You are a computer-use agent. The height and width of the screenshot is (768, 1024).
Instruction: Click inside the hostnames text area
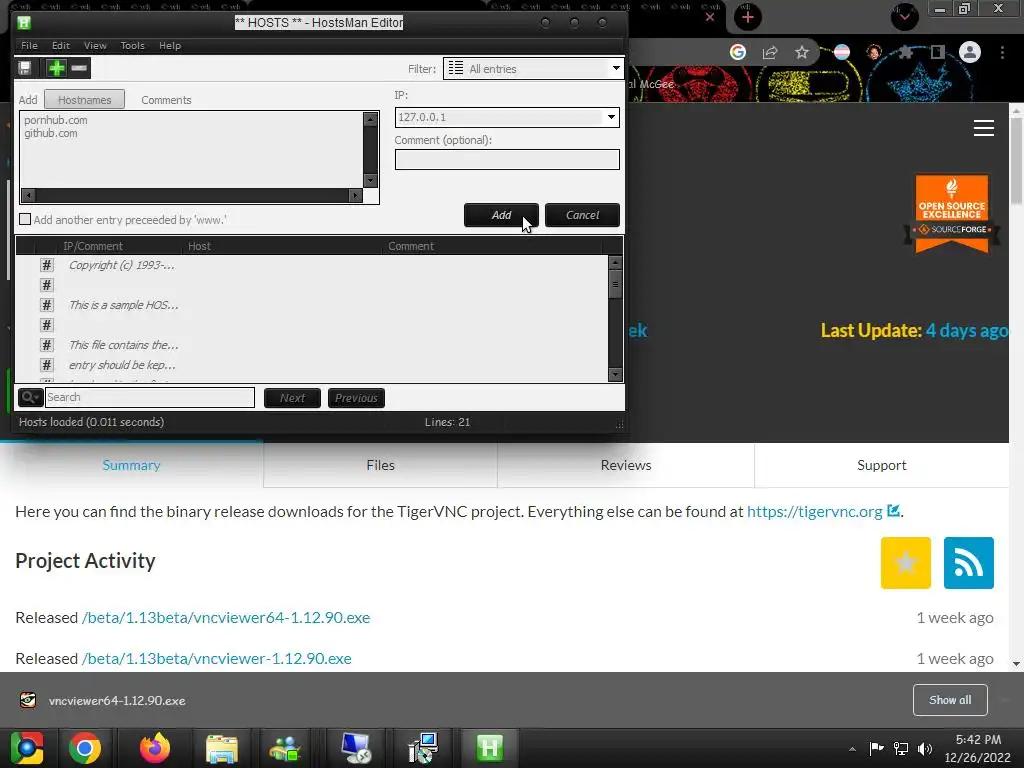coord(191,150)
